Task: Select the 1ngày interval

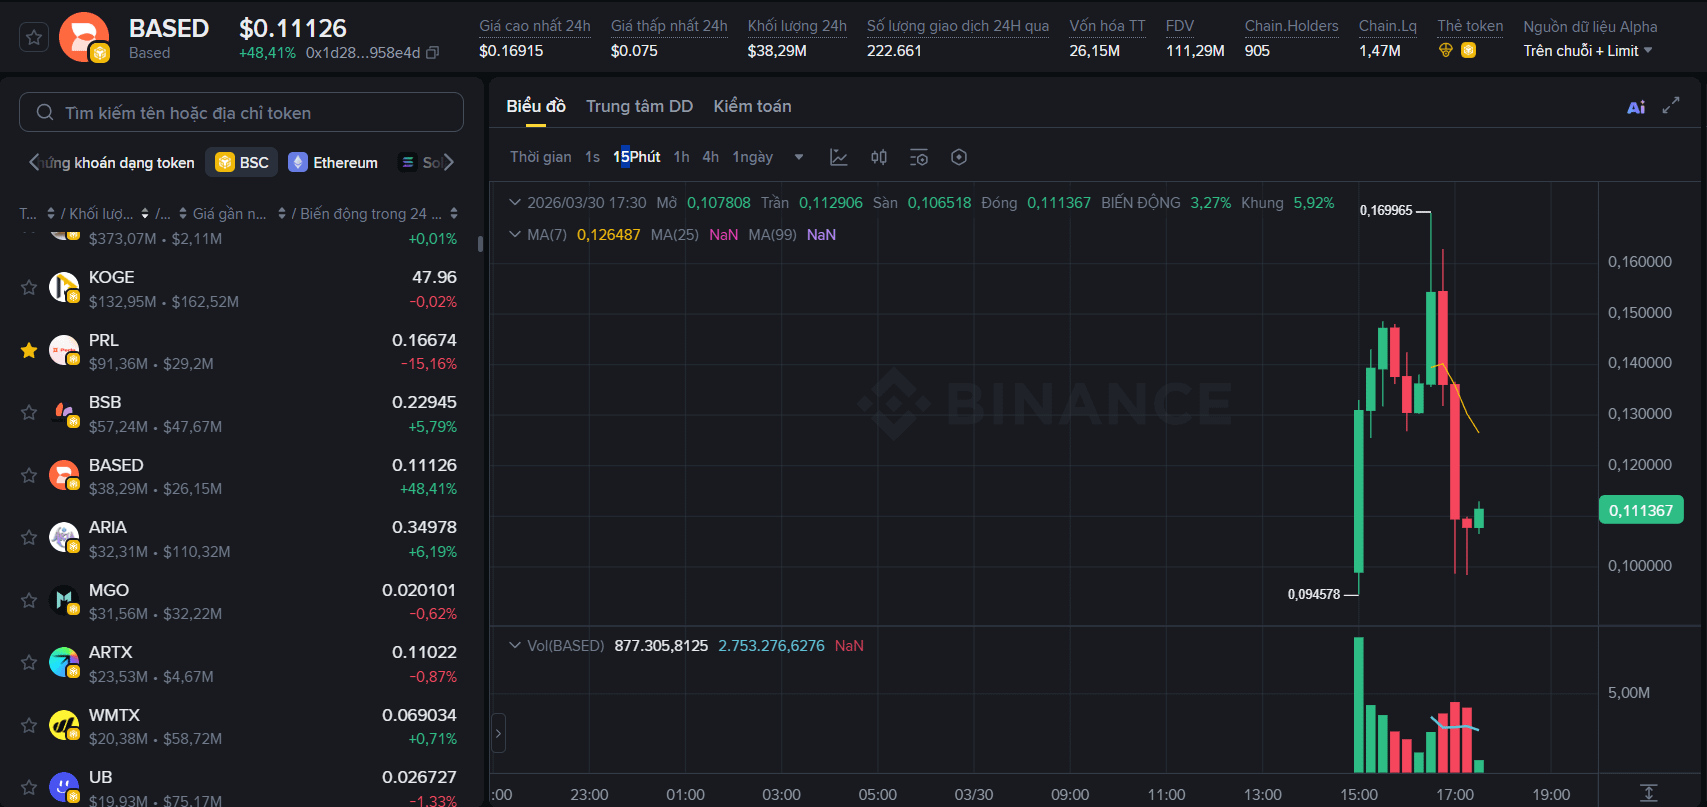Action: (752, 157)
